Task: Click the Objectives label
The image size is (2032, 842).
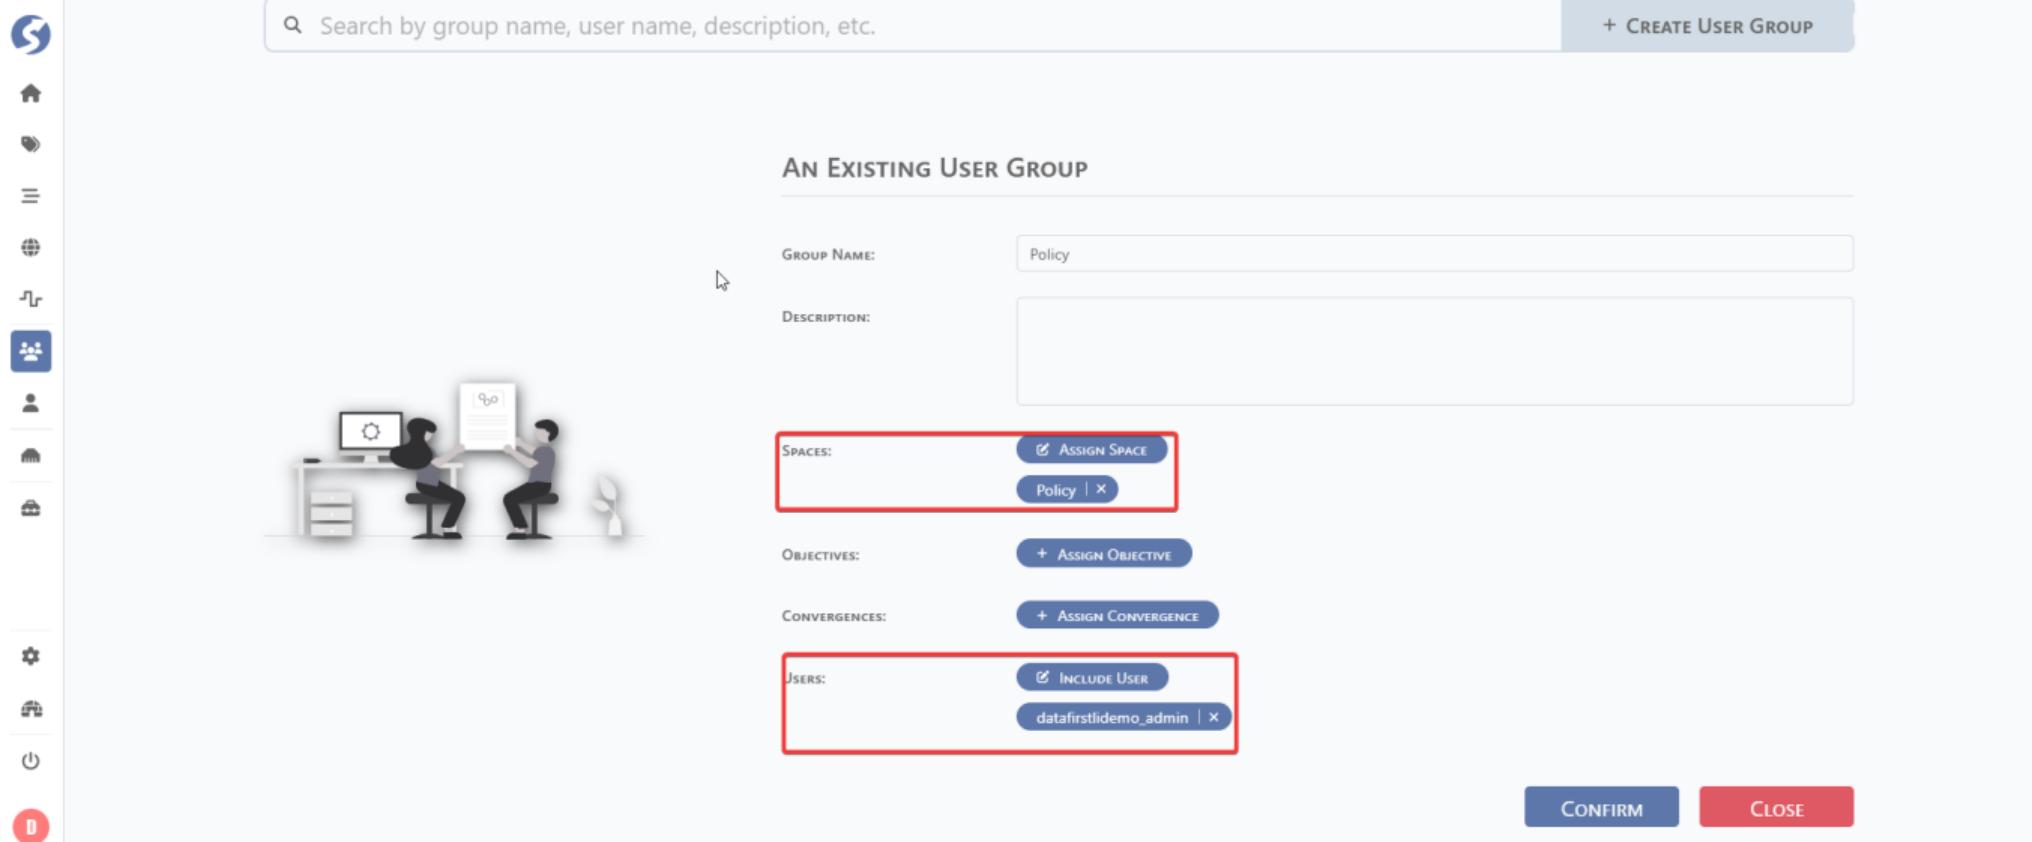Action: [820, 555]
